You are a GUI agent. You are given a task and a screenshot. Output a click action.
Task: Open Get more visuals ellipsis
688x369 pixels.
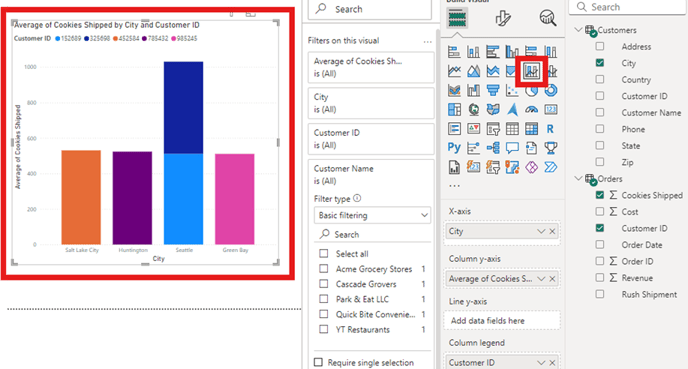455,186
